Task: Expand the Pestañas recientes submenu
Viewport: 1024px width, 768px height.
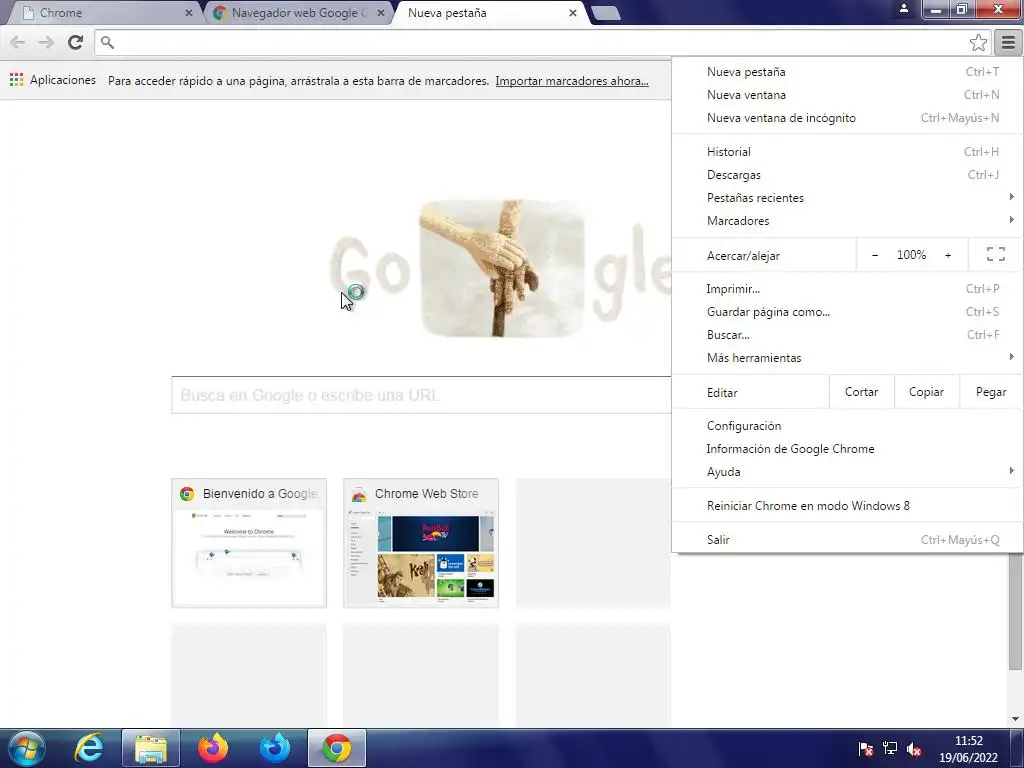Action: pyautogui.click(x=847, y=197)
